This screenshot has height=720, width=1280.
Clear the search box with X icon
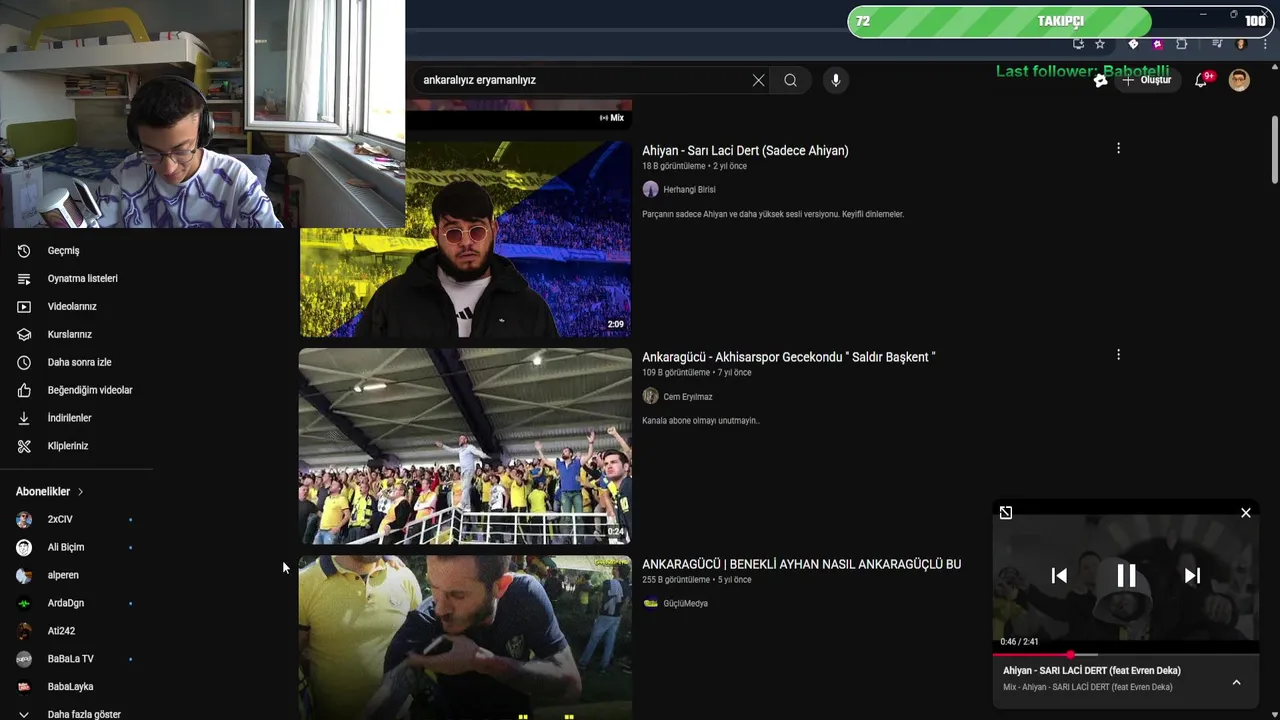[x=758, y=80]
